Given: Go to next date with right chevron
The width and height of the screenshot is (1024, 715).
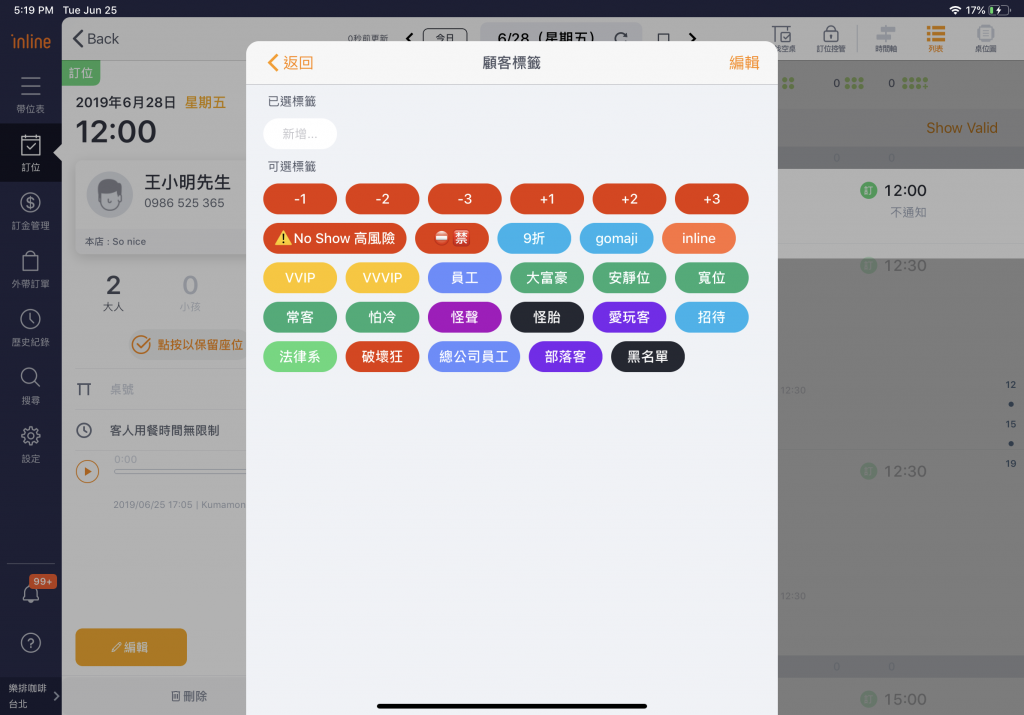Looking at the screenshot, I should (692, 38).
